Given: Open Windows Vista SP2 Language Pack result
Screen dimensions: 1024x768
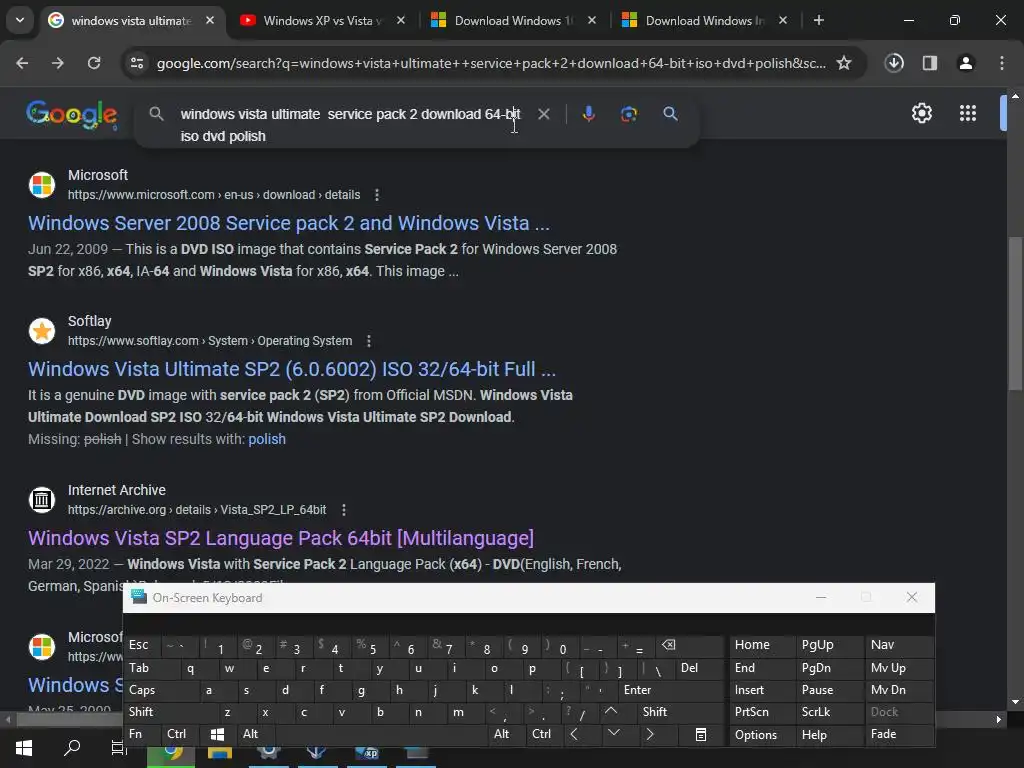Looking at the screenshot, I should coord(281,538).
